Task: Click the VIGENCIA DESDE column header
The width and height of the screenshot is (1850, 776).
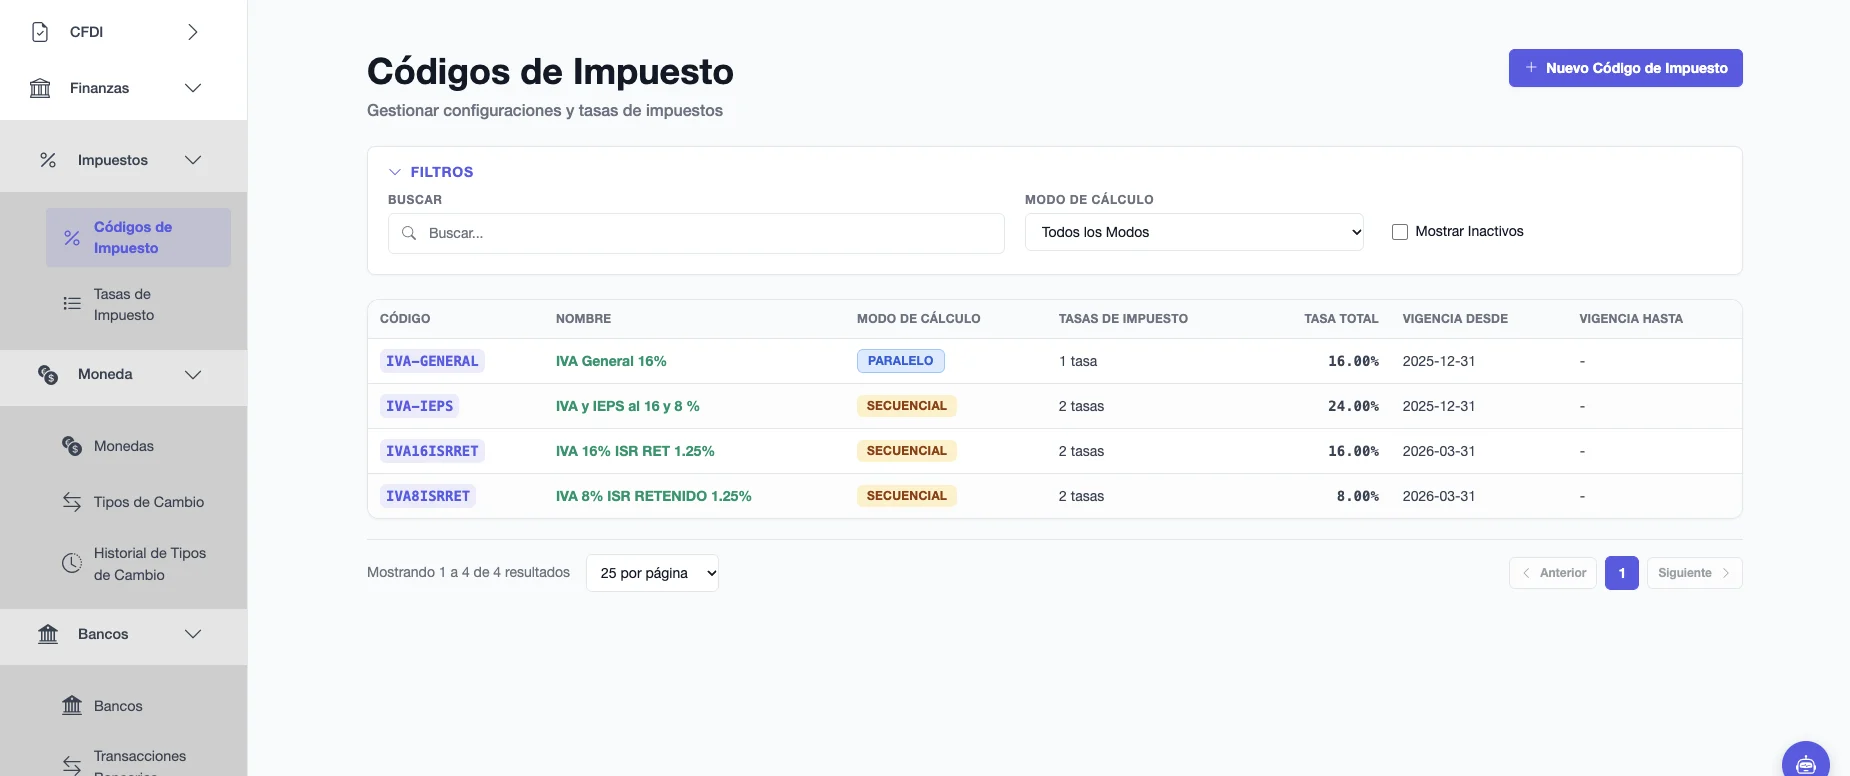Action: click(1455, 319)
